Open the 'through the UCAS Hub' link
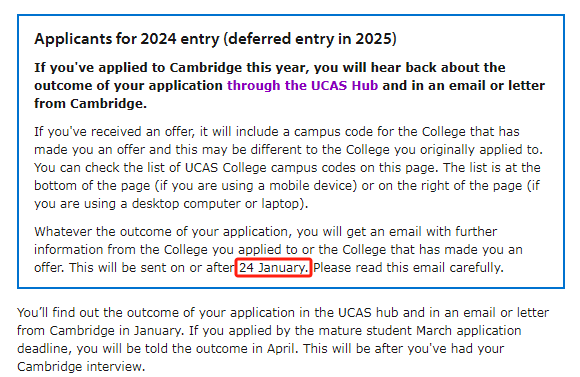The height and width of the screenshot is (377, 580). tap(302, 85)
